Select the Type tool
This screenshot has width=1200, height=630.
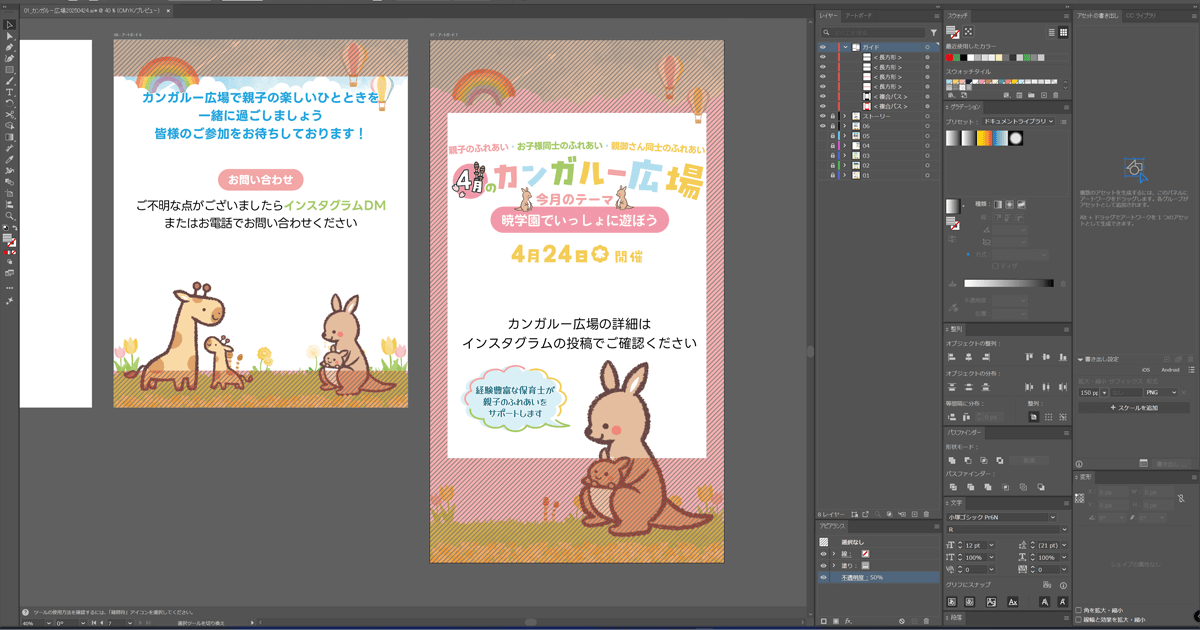pyautogui.click(x=9, y=92)
